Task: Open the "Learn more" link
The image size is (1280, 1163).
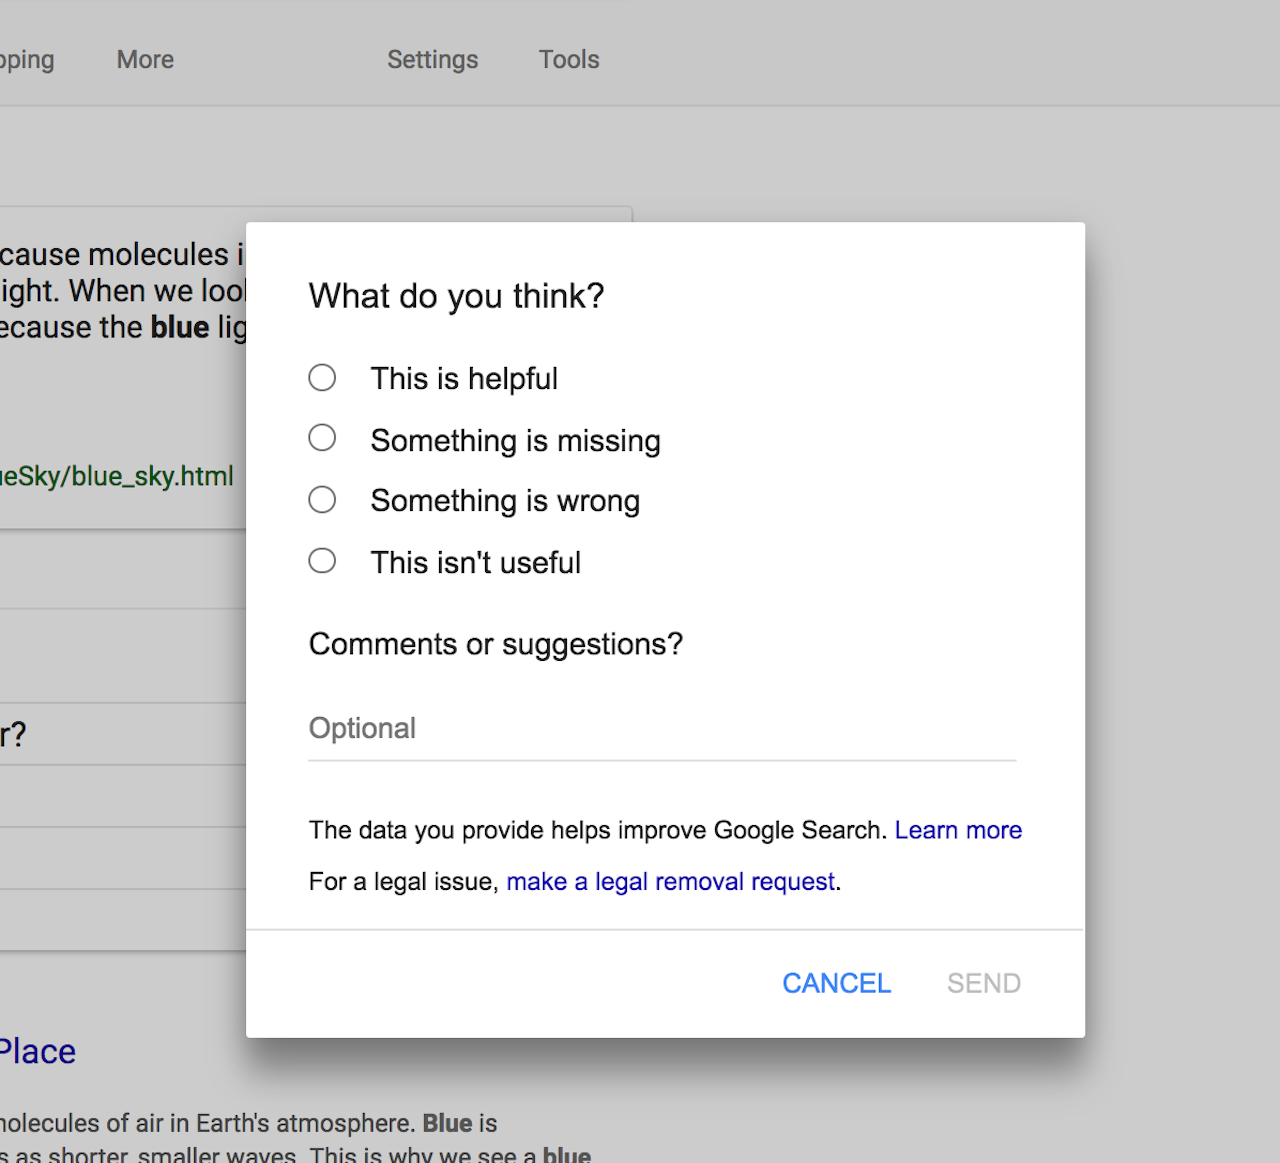Action: pyautogui.click(x=957, y=830)
